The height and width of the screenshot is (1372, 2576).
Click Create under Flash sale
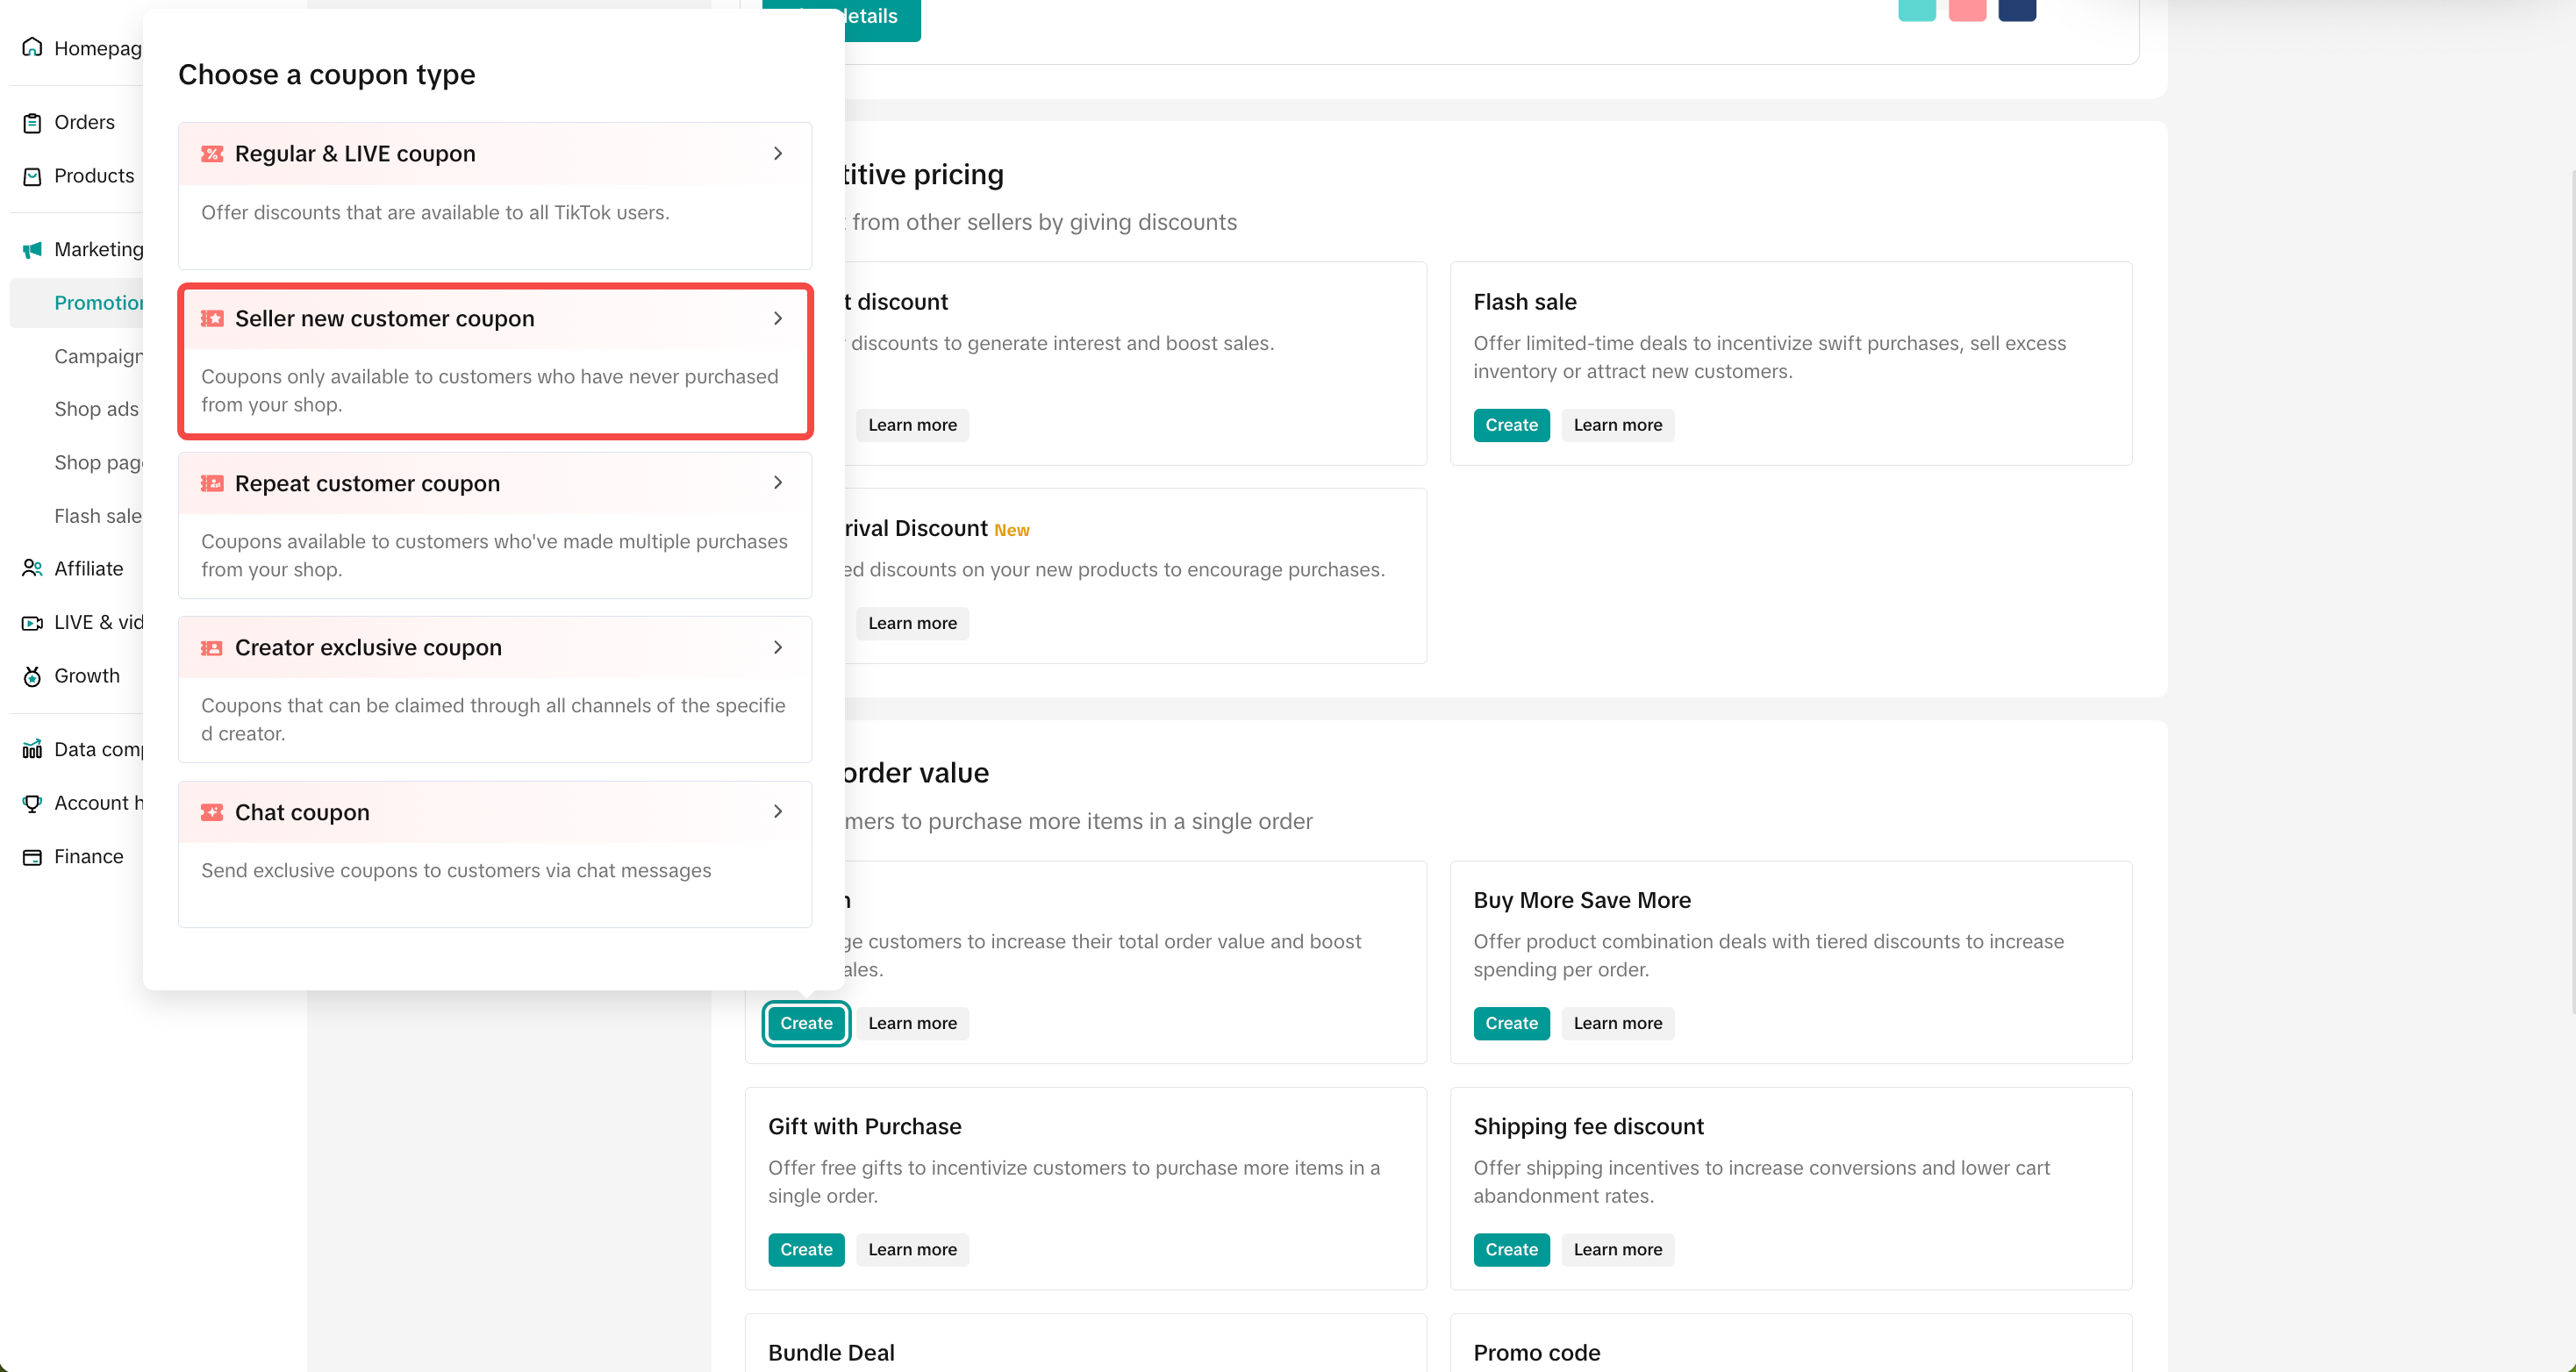tap(1511, 425)
